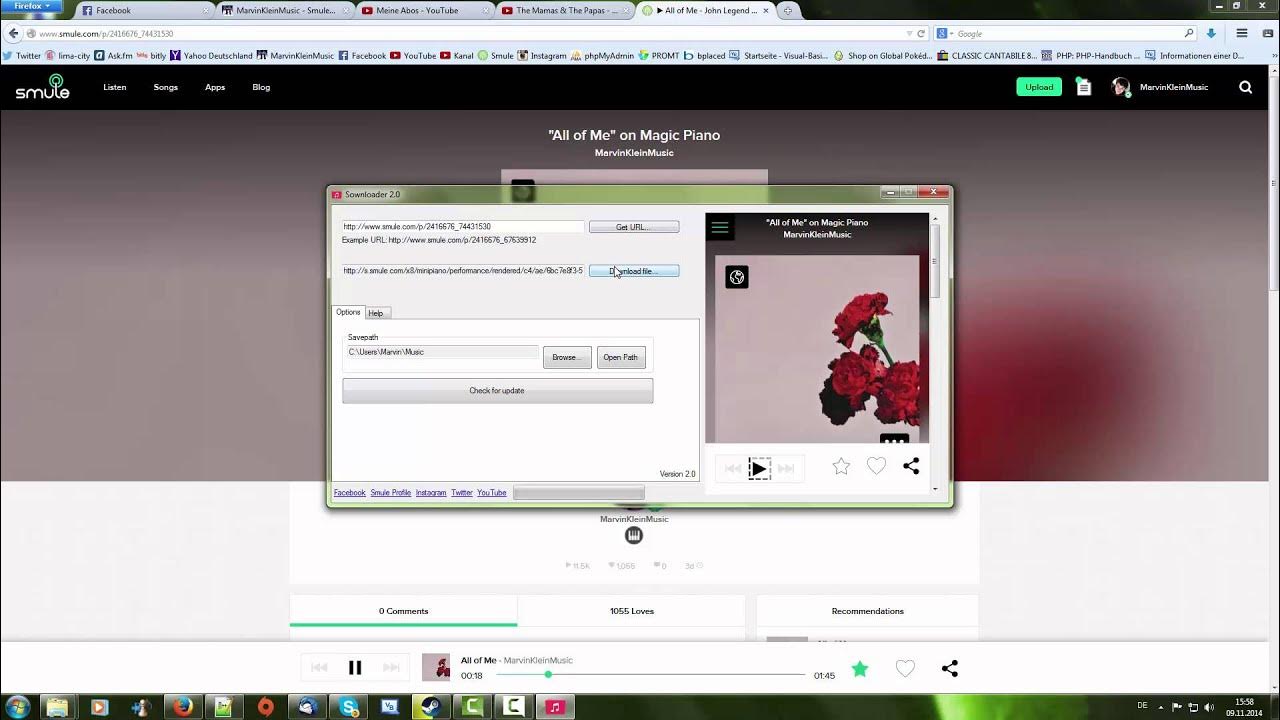This screenshot has height=720, width=1280.
Task: Click the Firefox menu button
Action: coord(32,6)
